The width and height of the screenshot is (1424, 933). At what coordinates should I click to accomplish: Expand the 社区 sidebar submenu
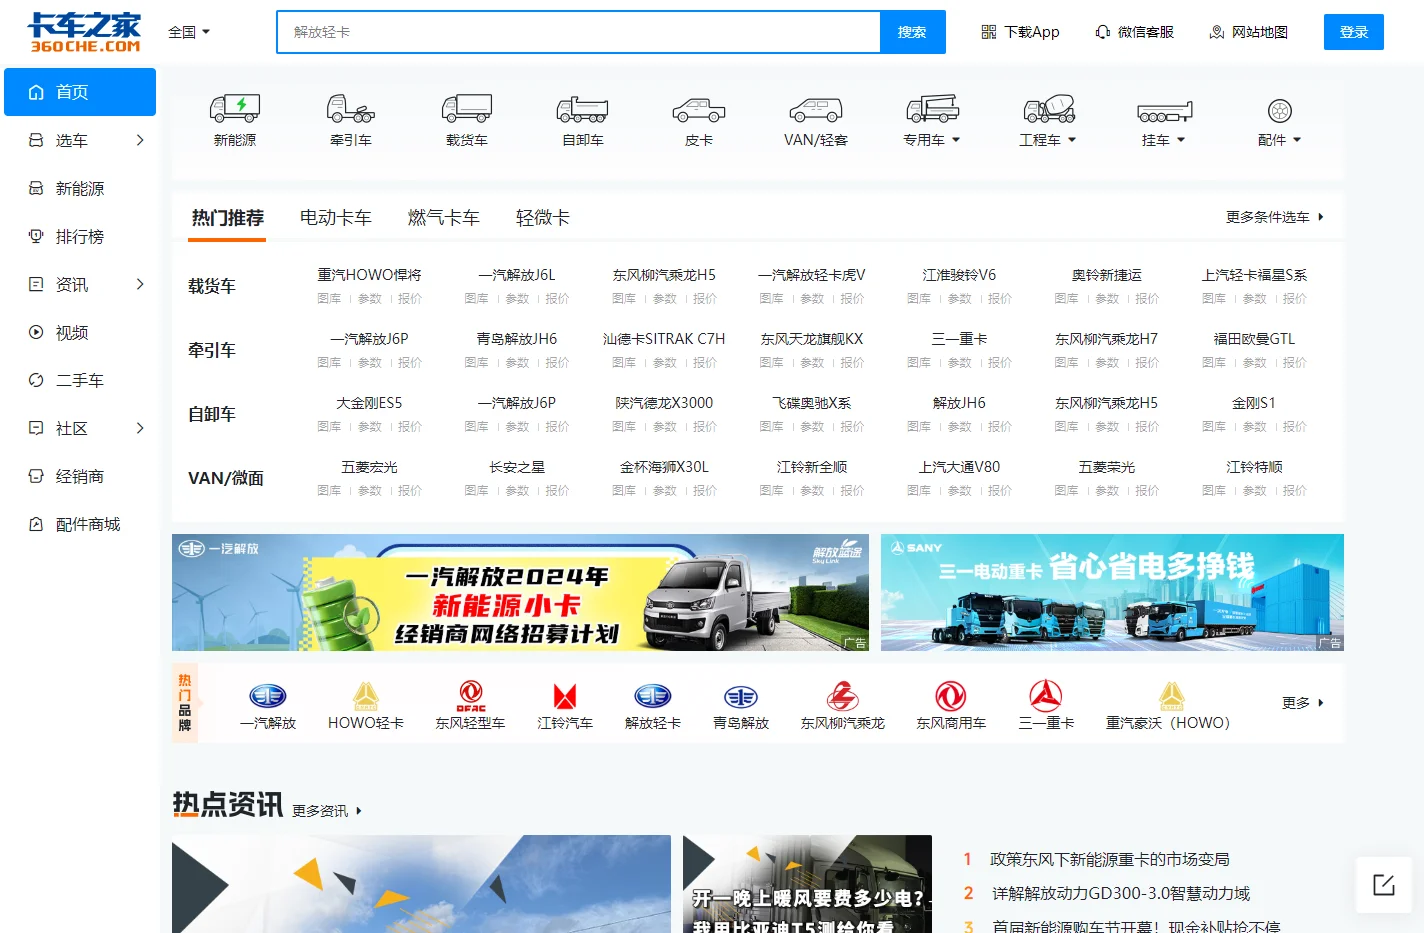[140, 428]
